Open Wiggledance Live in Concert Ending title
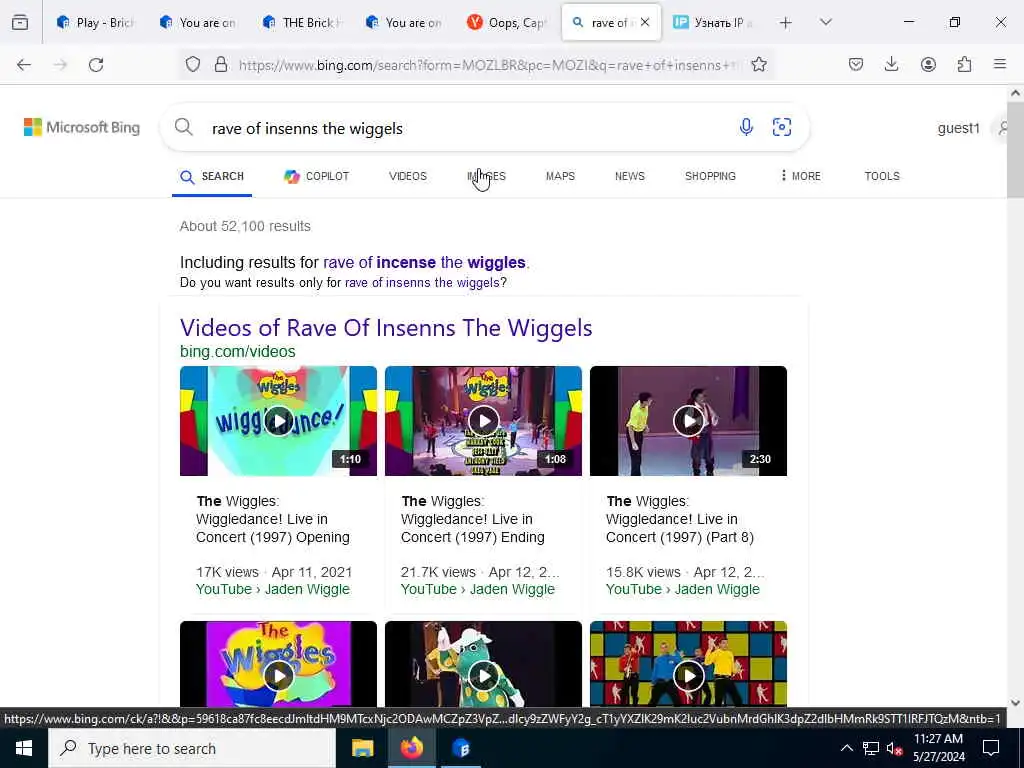 [x=473, y=519]
